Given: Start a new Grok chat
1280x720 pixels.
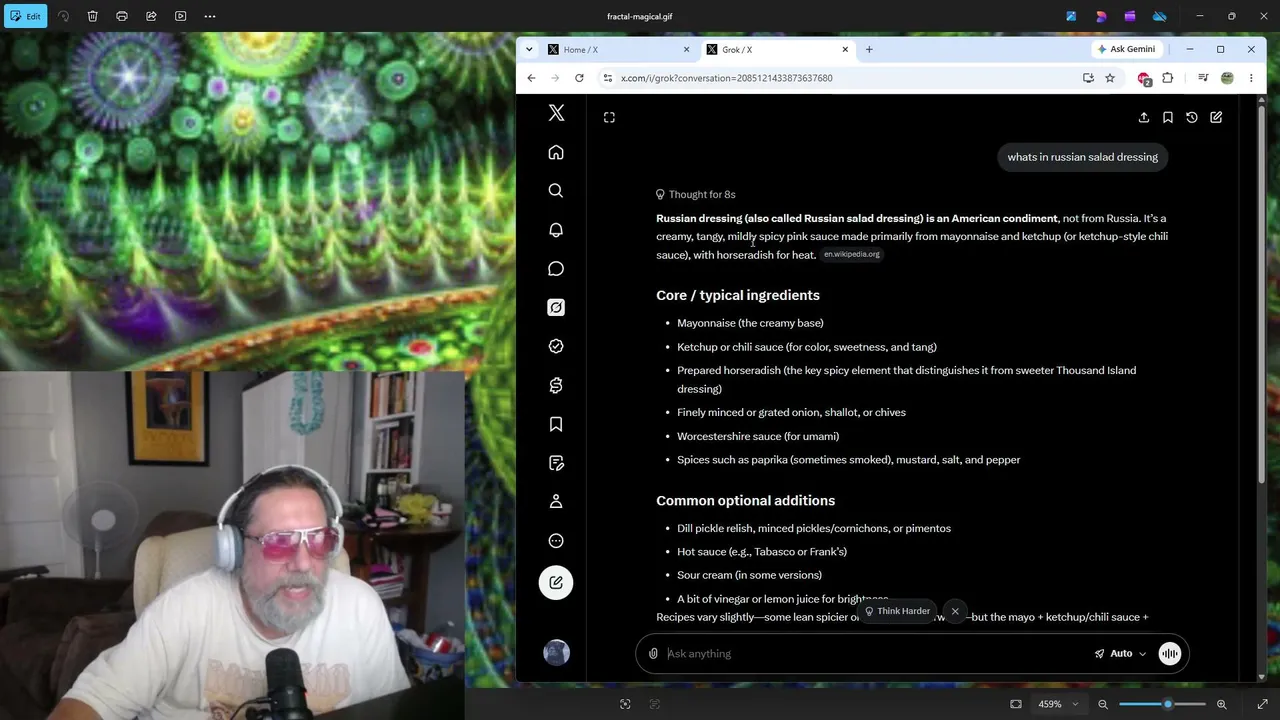Looking at the screenshot, I should [1216, 117].
